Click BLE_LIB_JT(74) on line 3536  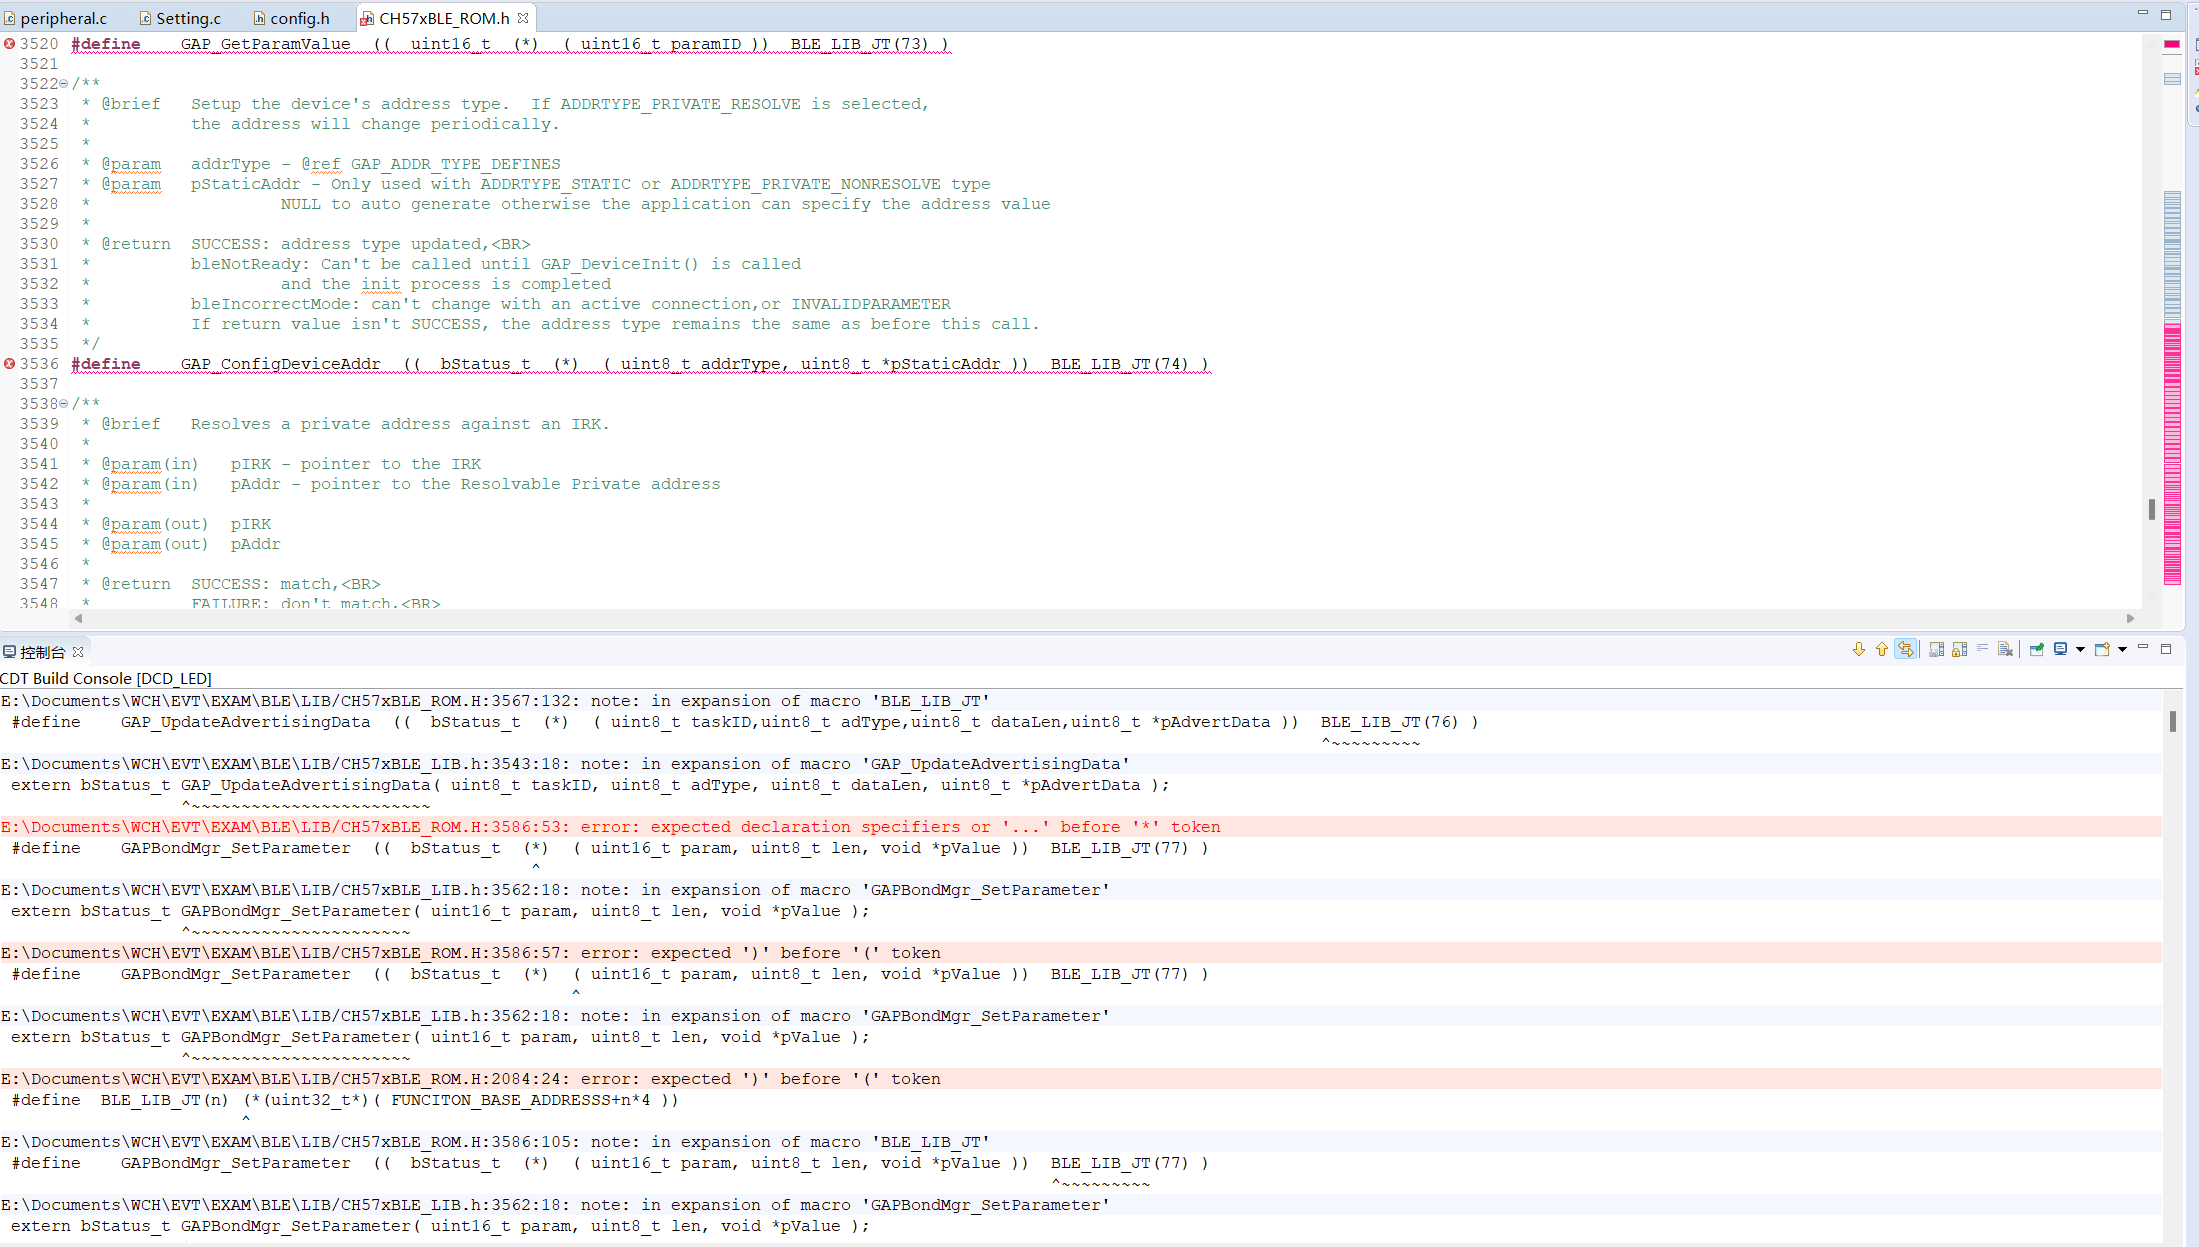click(x=1119, y=364)
